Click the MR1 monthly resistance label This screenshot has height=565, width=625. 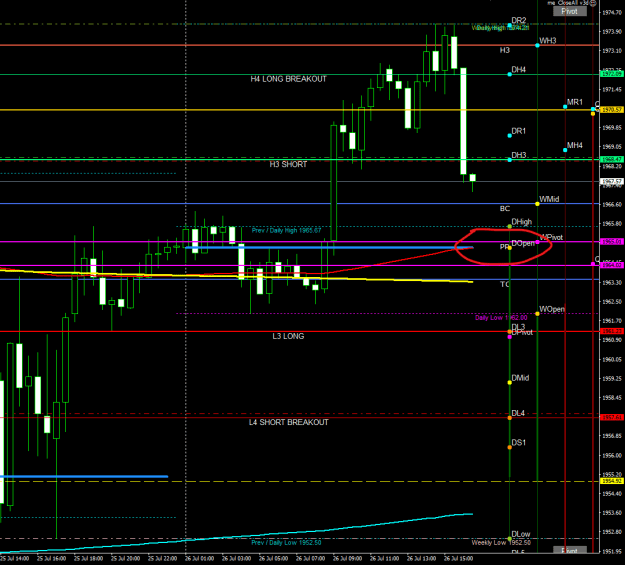(575, 102)
